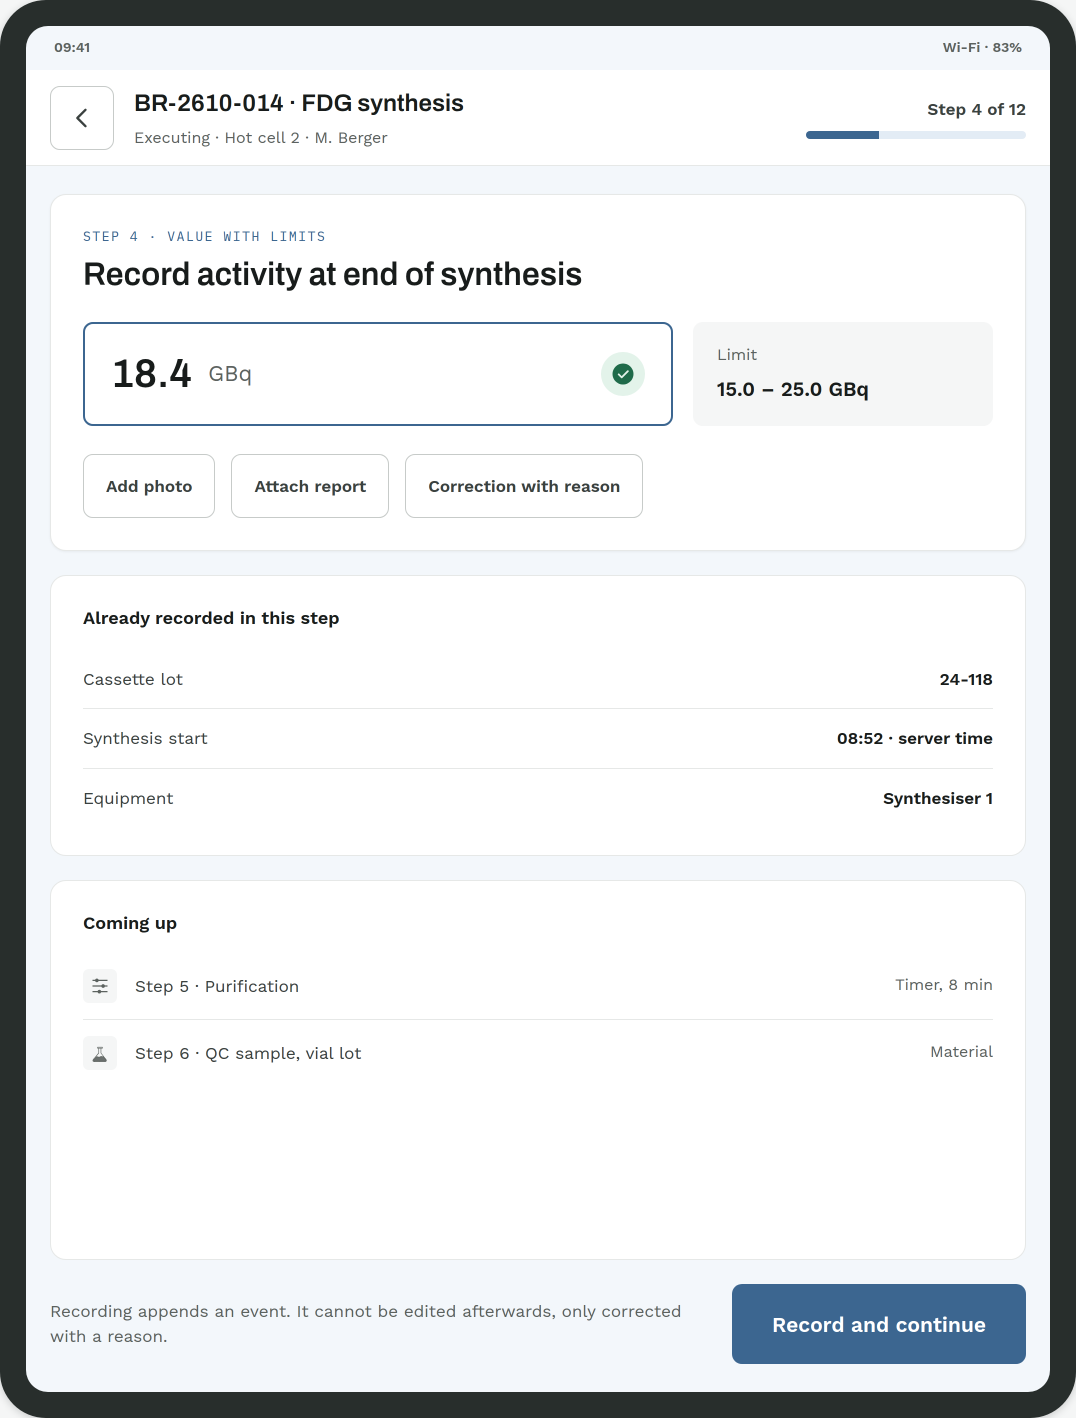The width and height of the screenshot is (1076, 1418).
Task: Click '08:52 · server time' value
Action: pyautogui.click(x=915, y=738)
